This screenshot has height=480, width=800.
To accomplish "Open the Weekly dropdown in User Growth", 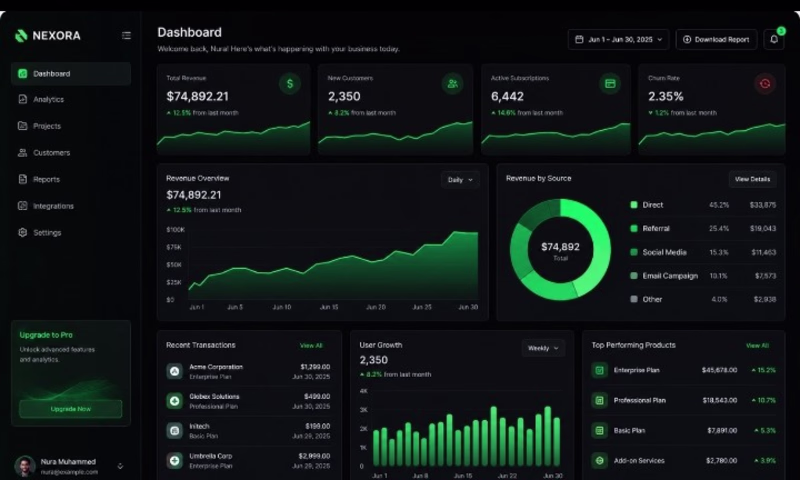I will 543,348.
